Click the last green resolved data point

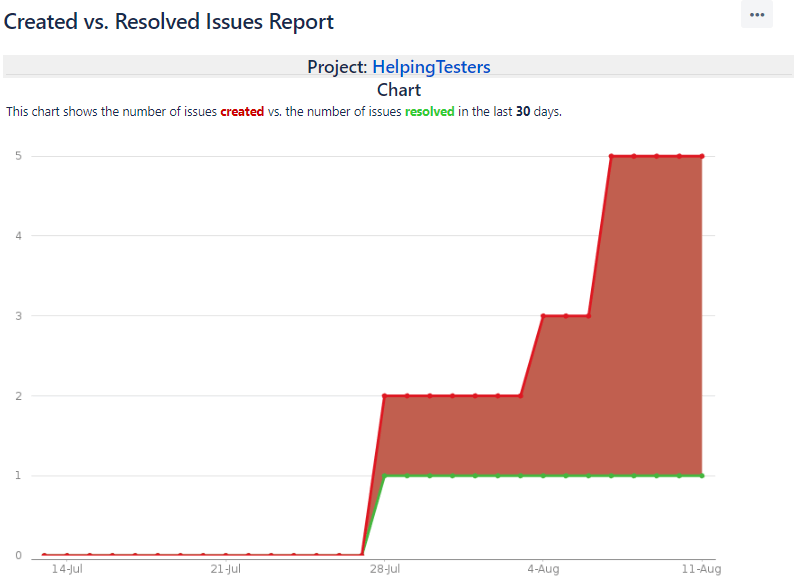702,476
